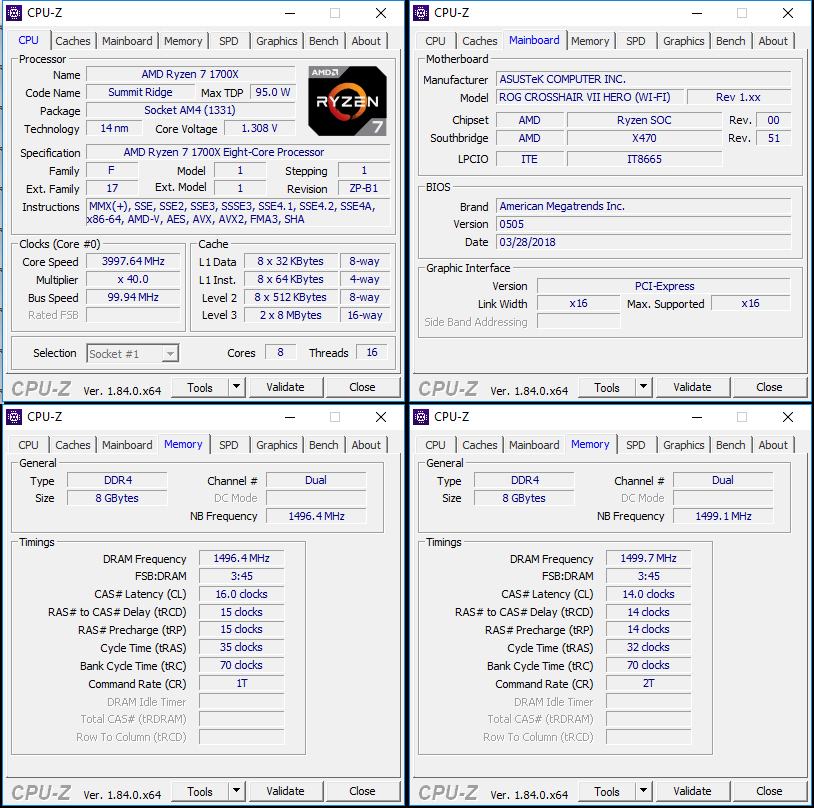Screen dimensions: 814x808
Task: Click the Command Rate value 2T
Action: coord(648,683)
